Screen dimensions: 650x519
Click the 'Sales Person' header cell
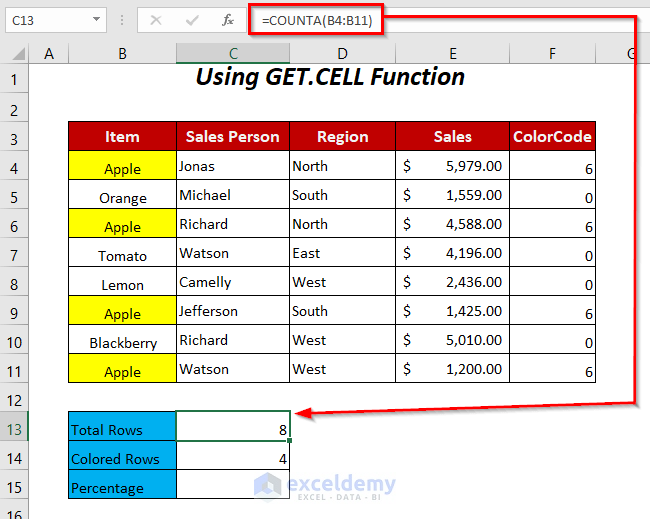tap(233, 136)
